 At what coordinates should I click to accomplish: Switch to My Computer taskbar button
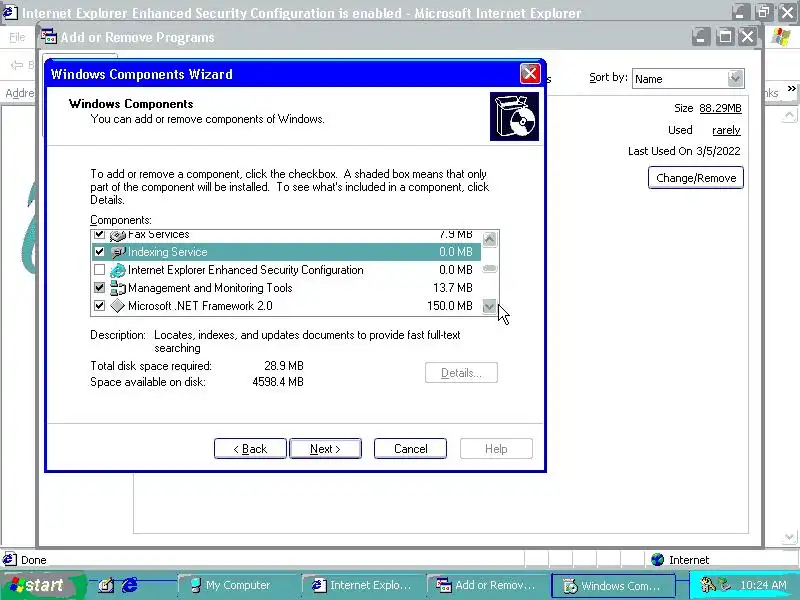(237, 585)
